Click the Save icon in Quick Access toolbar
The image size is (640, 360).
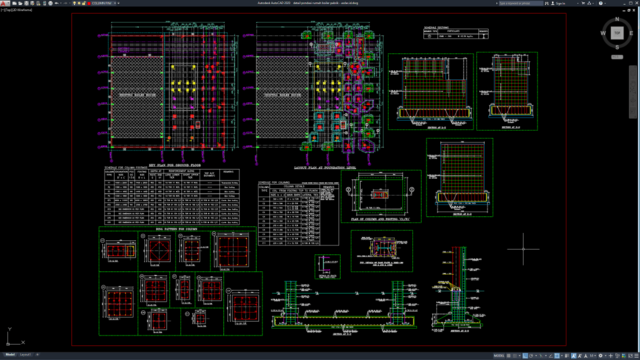click(x=27, y=3)
